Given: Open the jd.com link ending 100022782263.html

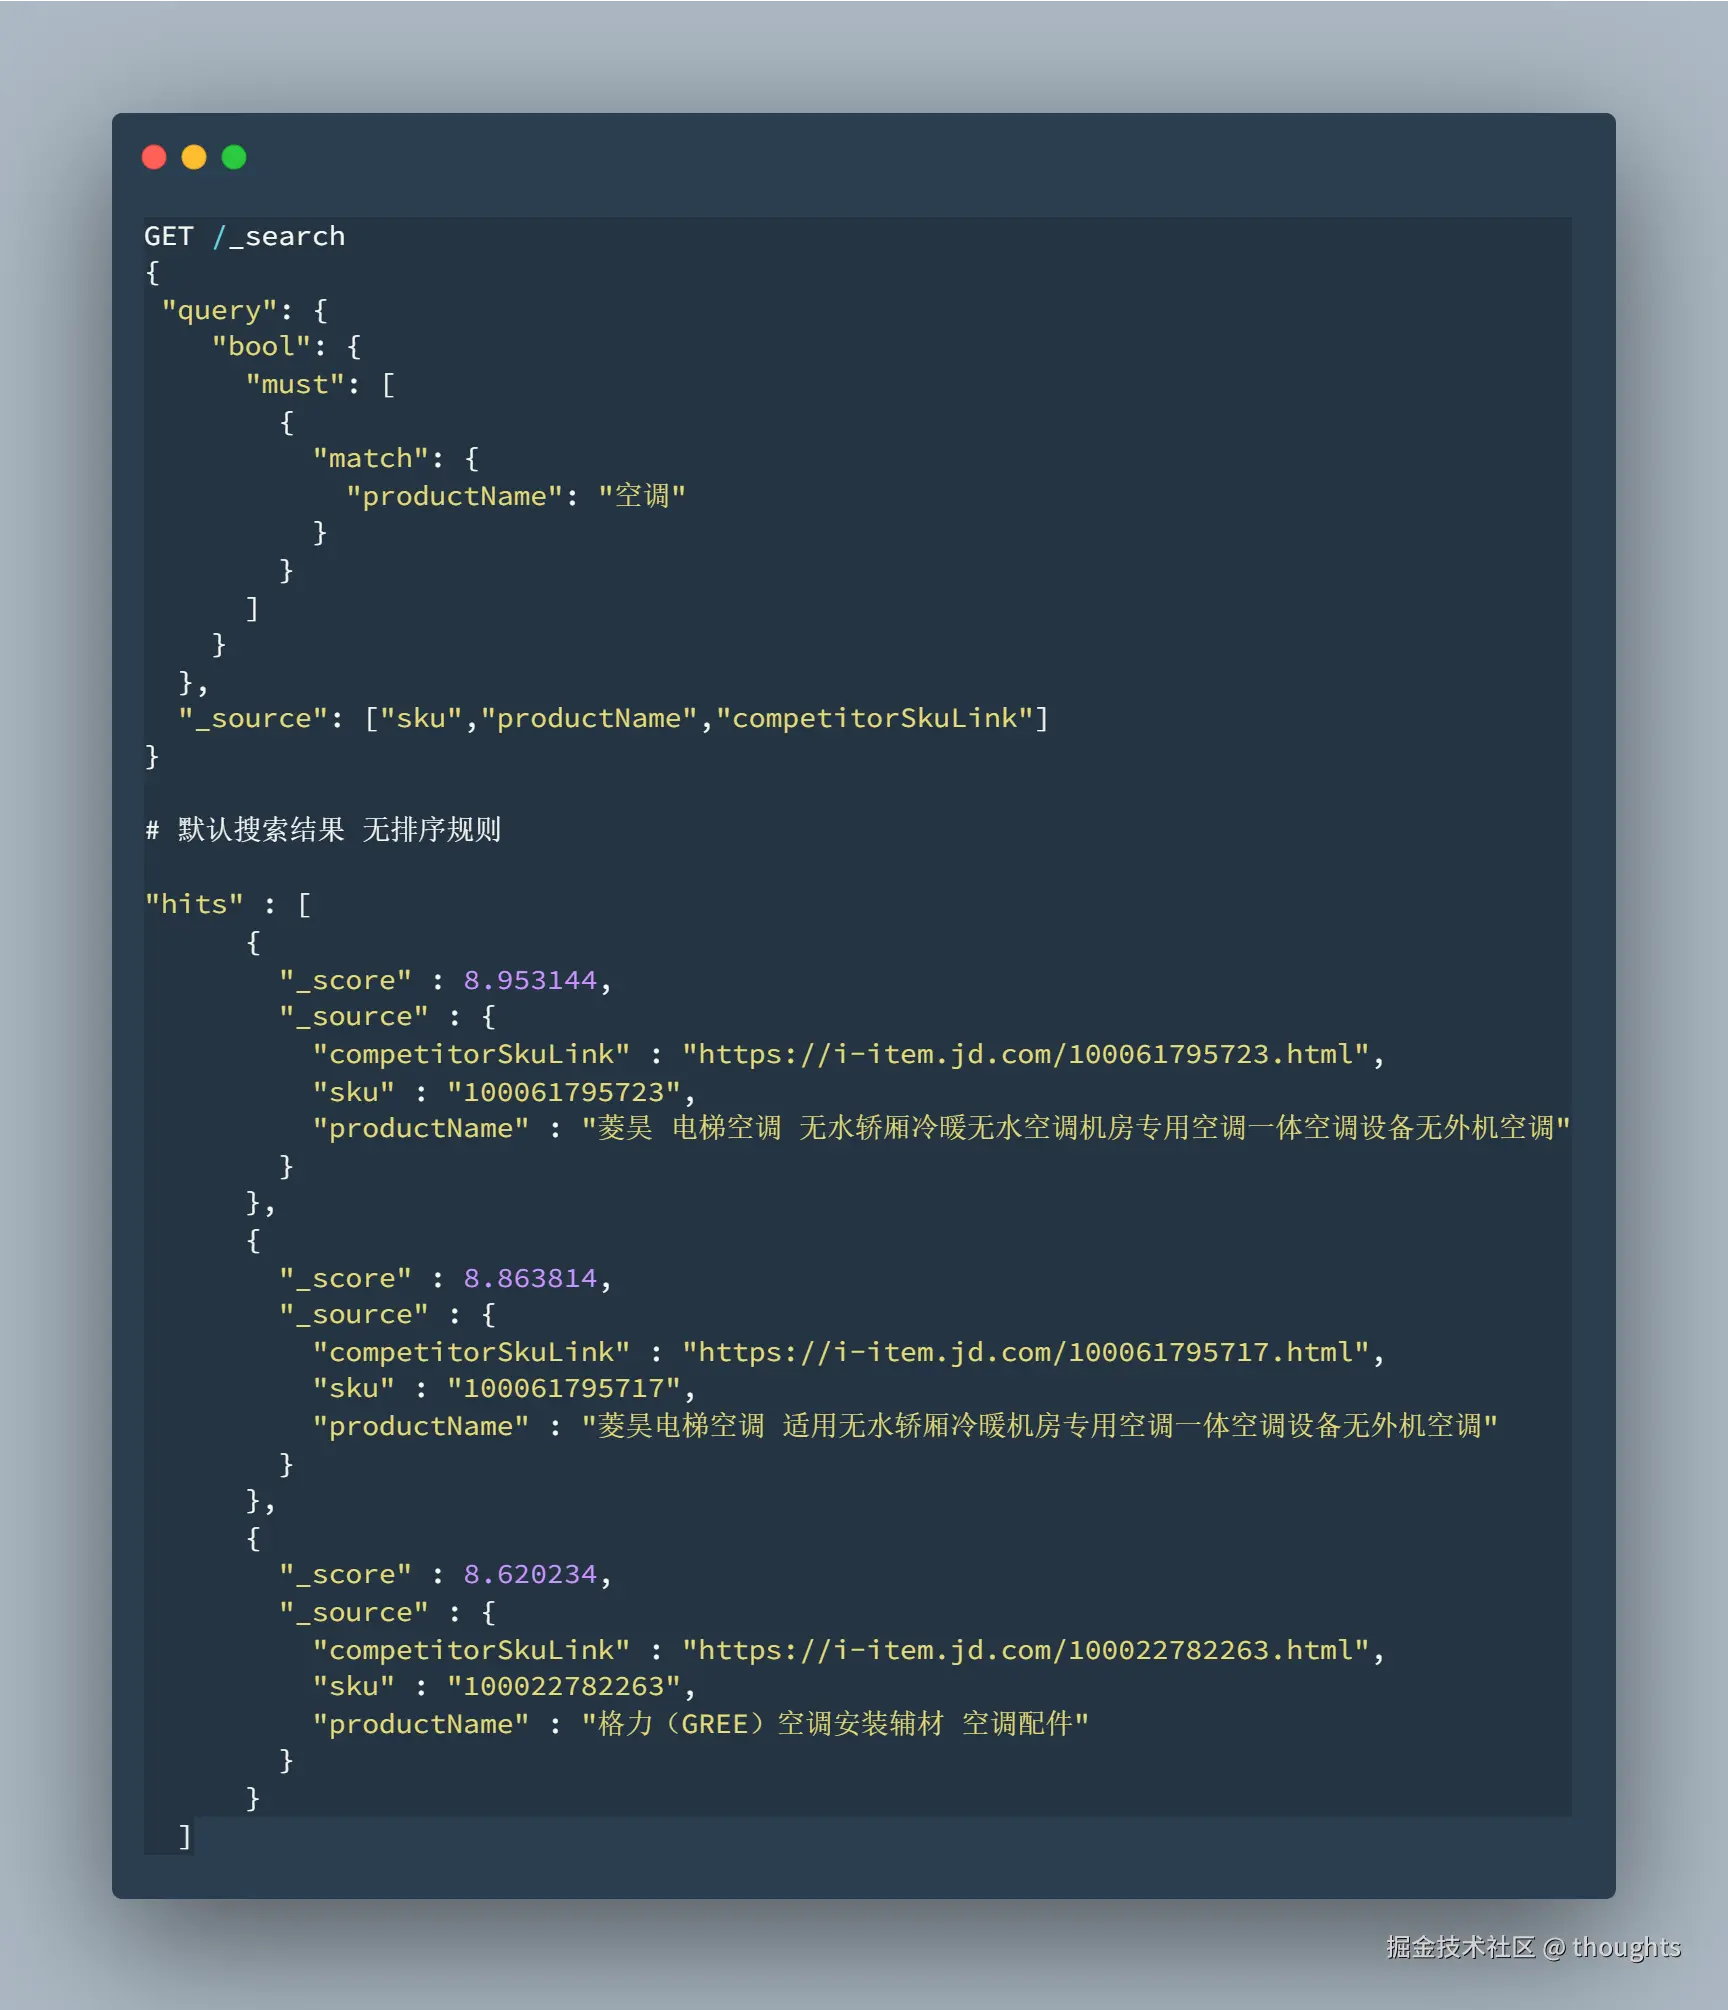Looking at the screenshot, I should click(x=1026, y=1650).
